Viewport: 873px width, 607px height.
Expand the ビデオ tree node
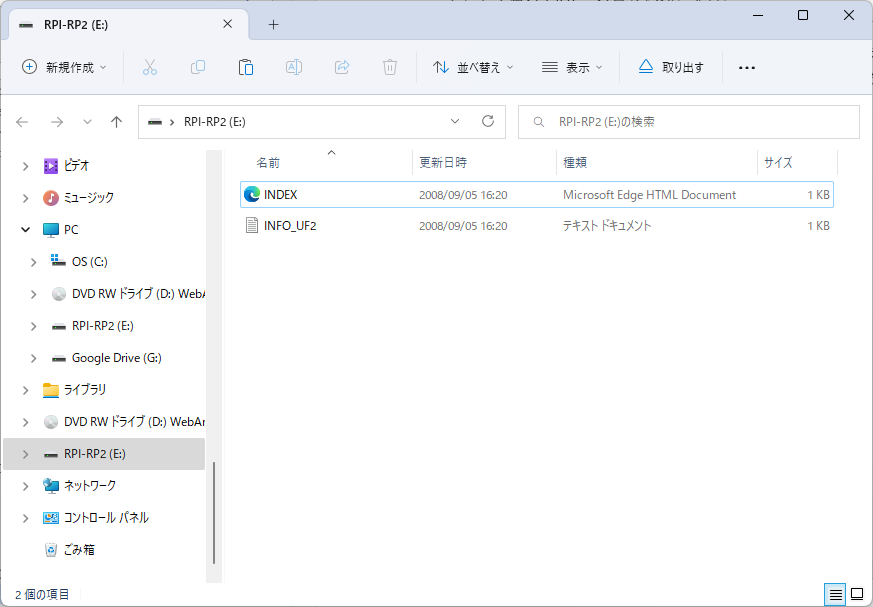point(25,166)
